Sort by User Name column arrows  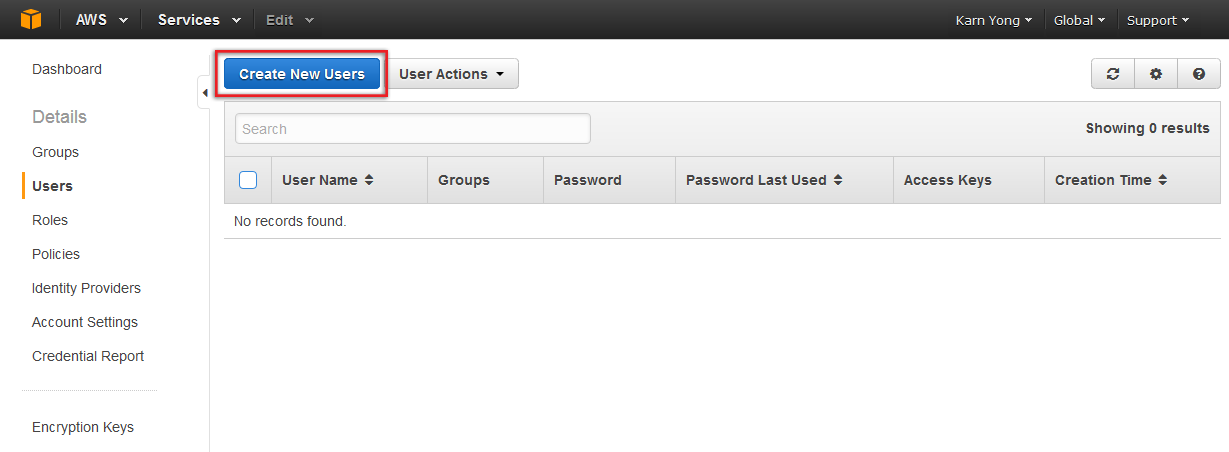(x=369, y=180)
